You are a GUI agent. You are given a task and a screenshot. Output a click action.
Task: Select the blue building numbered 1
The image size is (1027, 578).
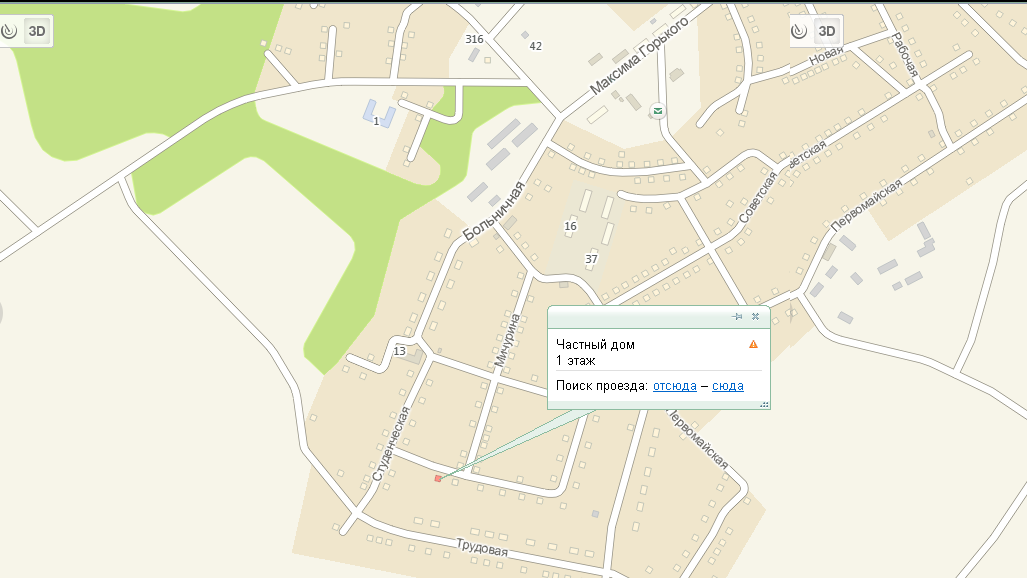pyautogui.click(x=379, y=115)
